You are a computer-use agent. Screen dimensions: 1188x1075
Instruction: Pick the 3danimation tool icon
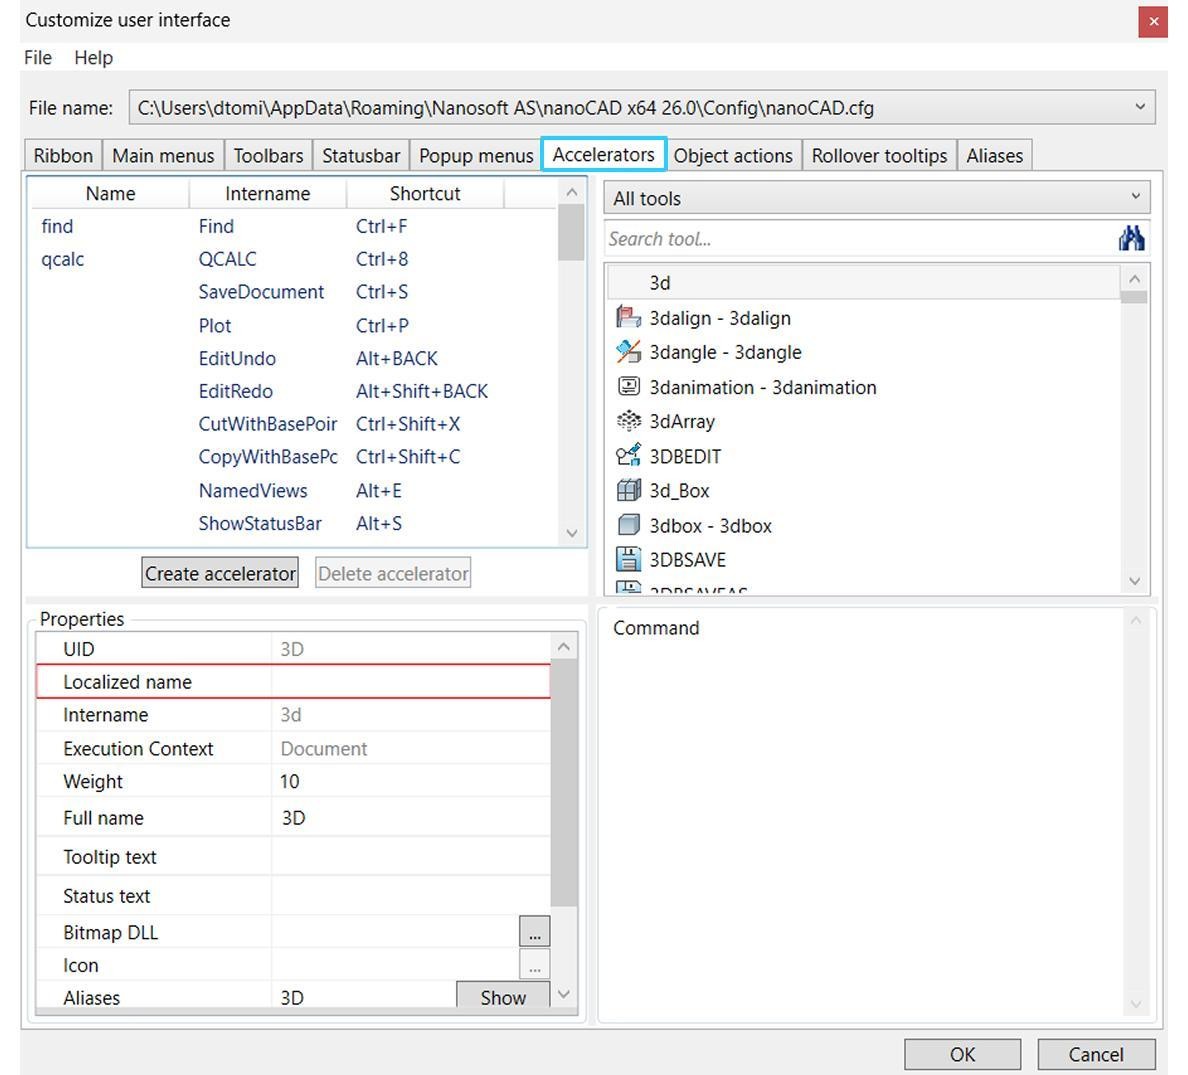tap(628, 386)
